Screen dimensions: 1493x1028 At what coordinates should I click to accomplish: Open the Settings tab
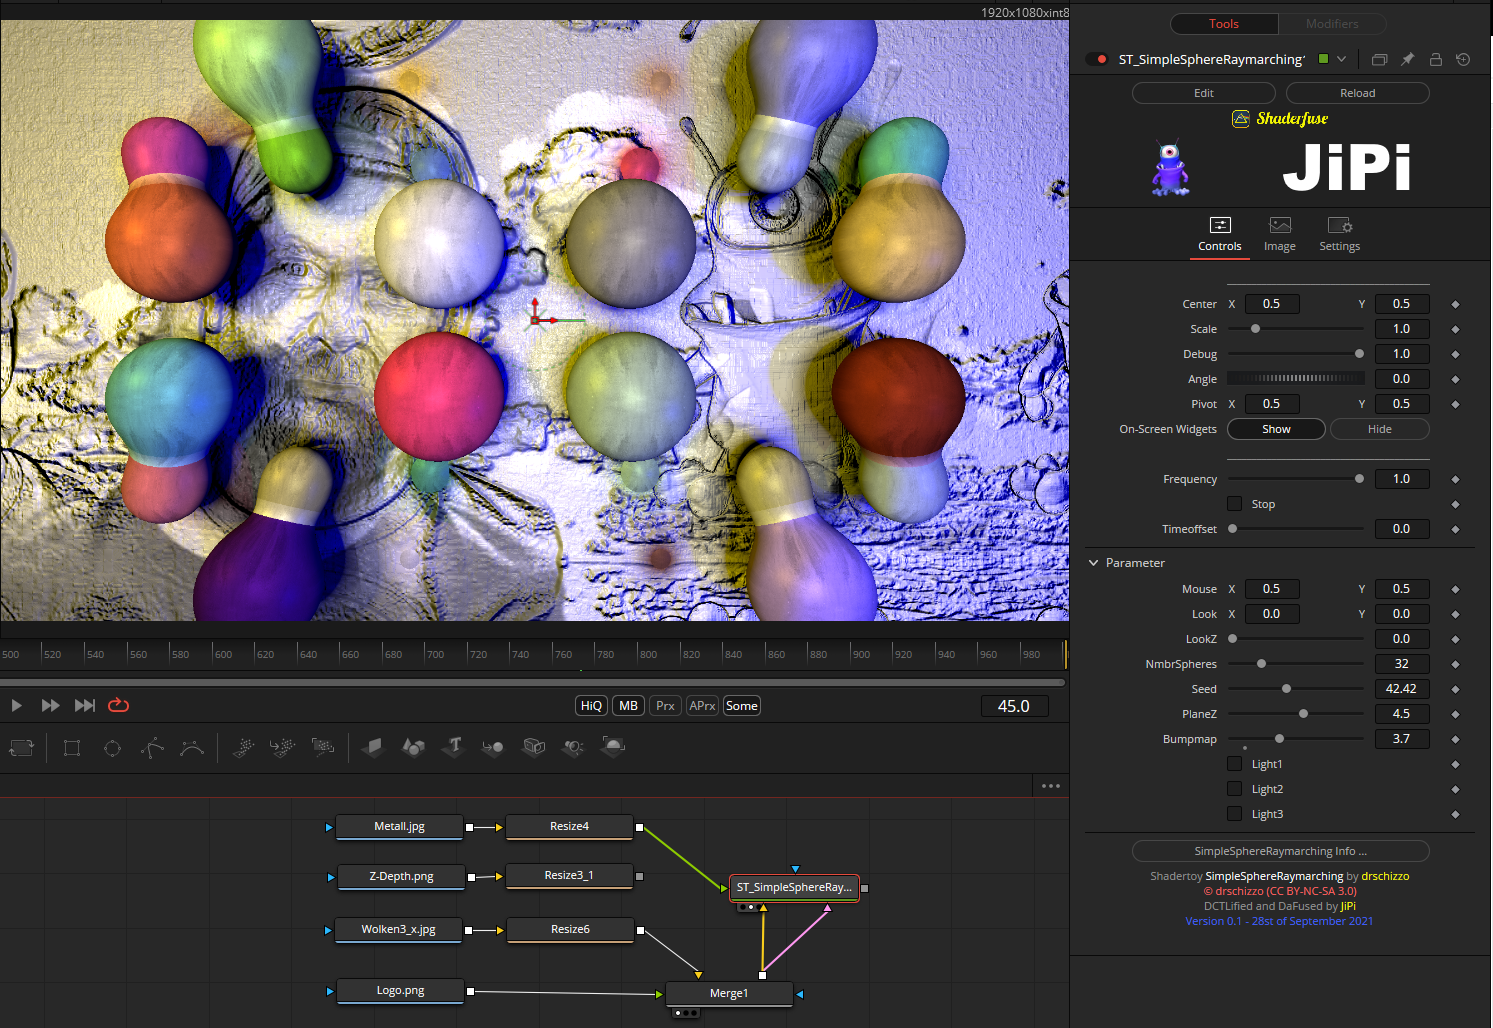(x=1339, y=235)
